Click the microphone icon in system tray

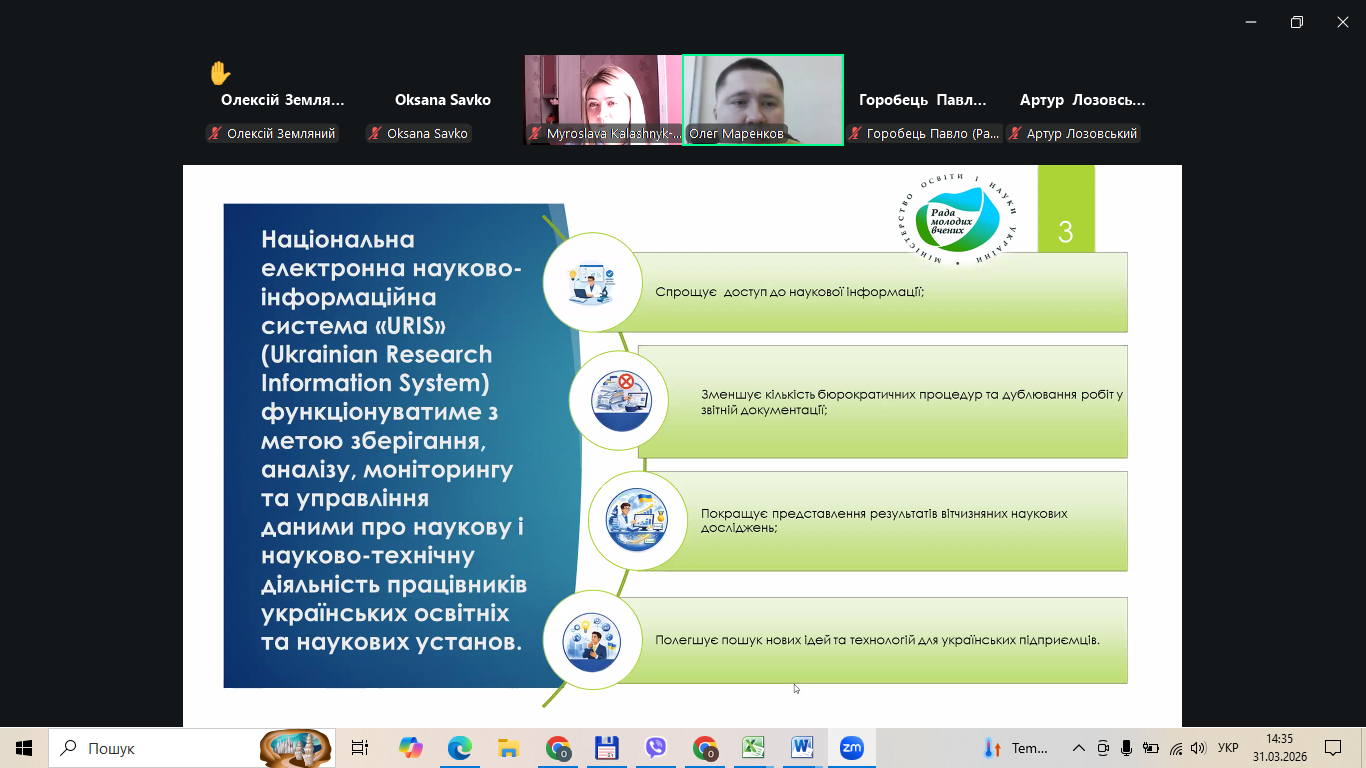[1127, 748]
